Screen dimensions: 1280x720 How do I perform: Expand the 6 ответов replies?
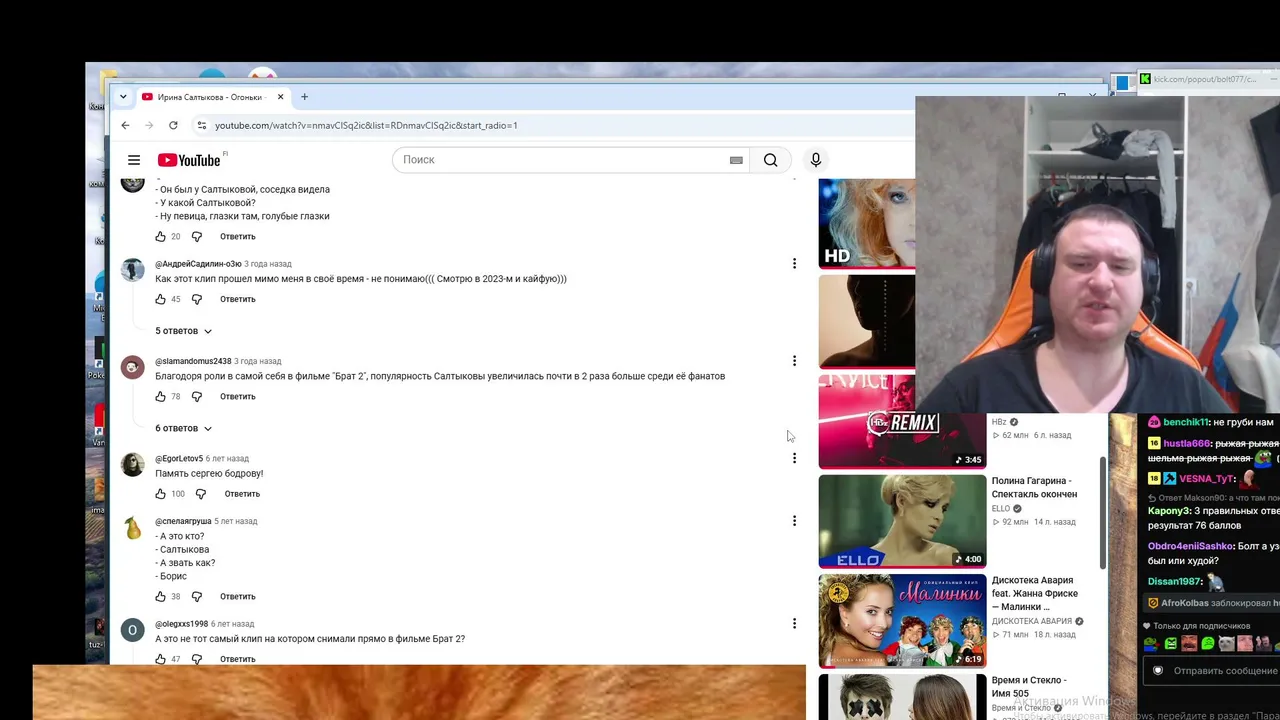pyautogui.click(x=183, y=428)
